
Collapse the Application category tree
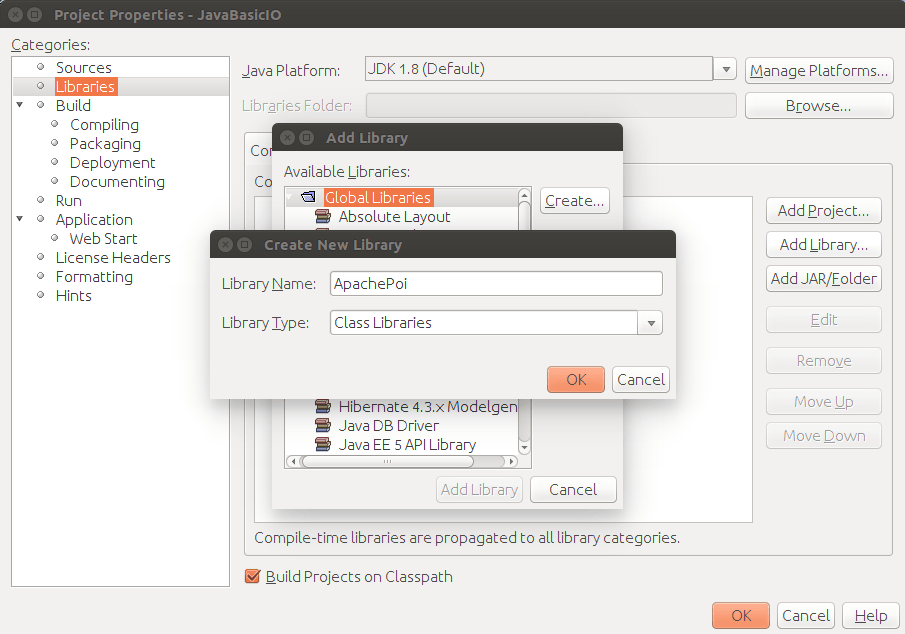(20, 219)
